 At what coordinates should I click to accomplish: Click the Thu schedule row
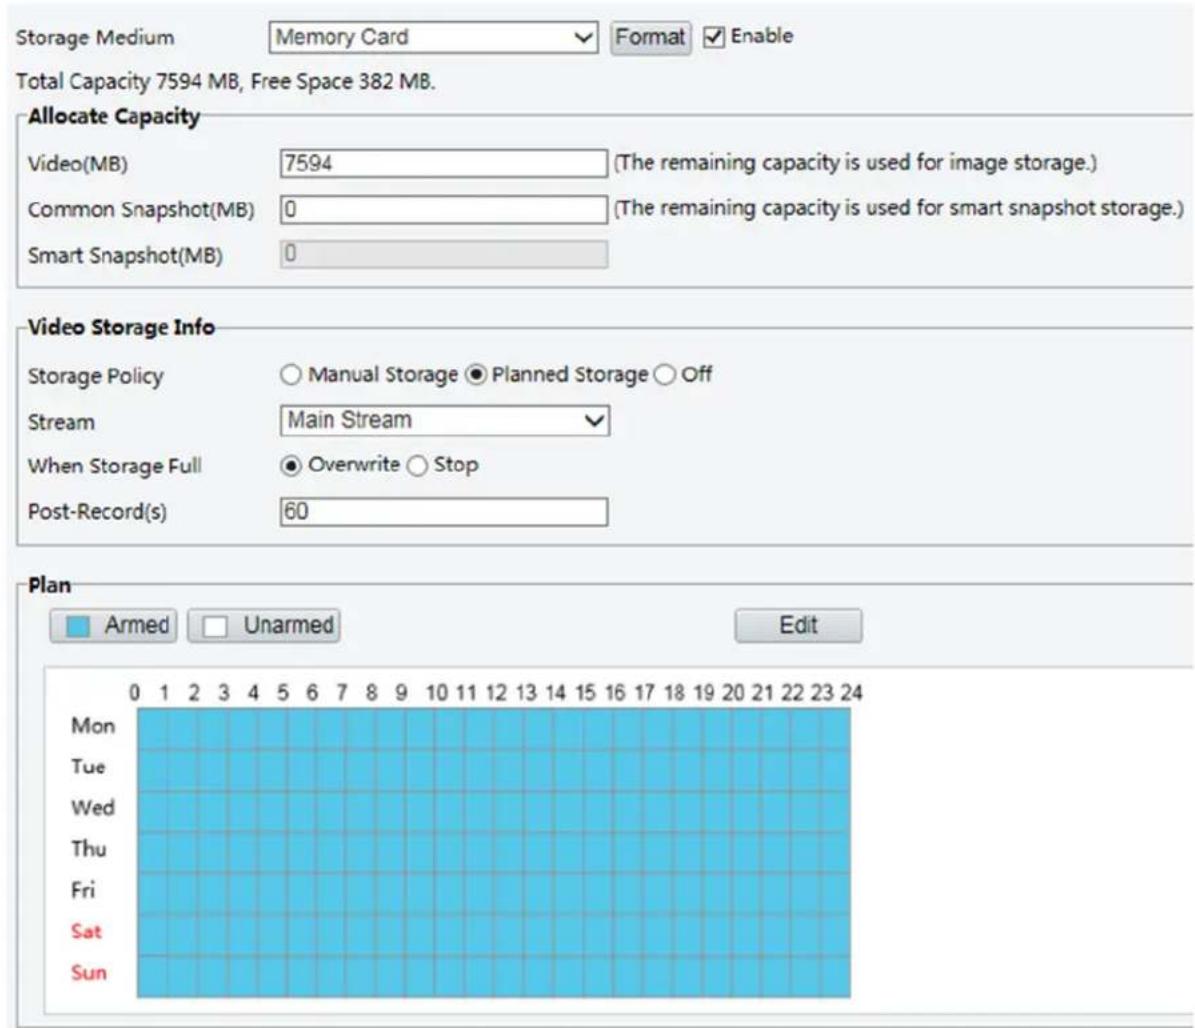coord(494,852)
